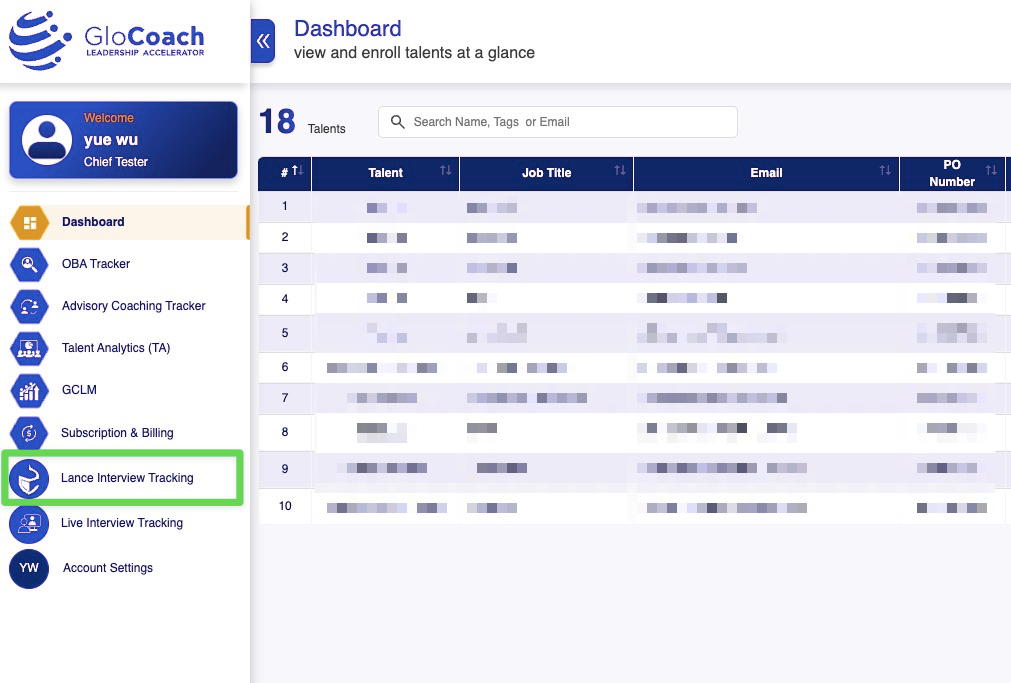Open Subscription & Billing

click(117, 433)
